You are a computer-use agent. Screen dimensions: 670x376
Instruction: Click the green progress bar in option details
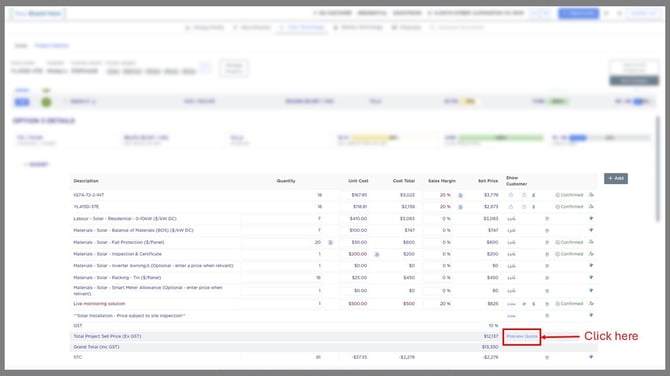[500, 138]
